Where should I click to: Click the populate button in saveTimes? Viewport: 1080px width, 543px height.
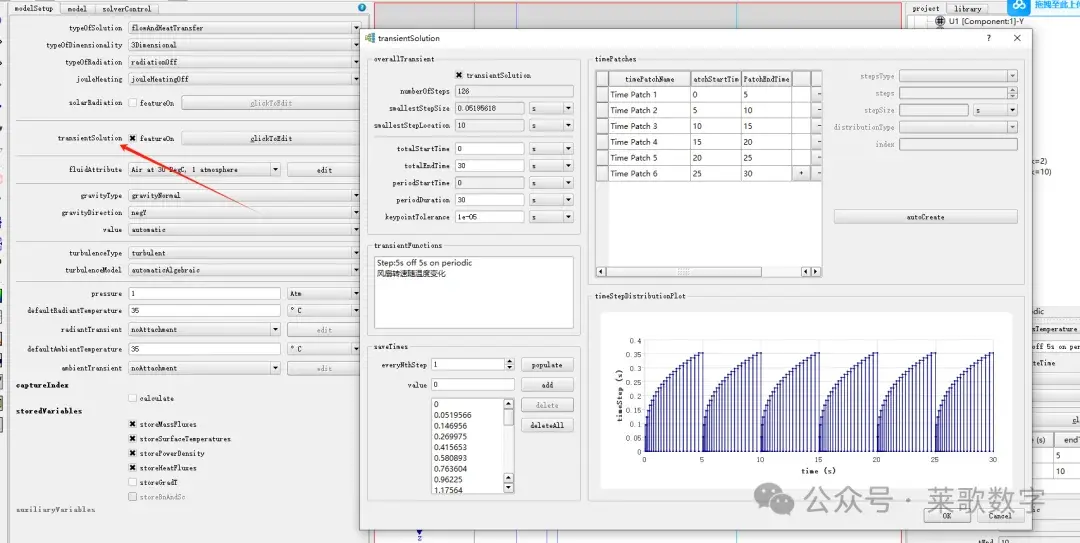point(547,365)
